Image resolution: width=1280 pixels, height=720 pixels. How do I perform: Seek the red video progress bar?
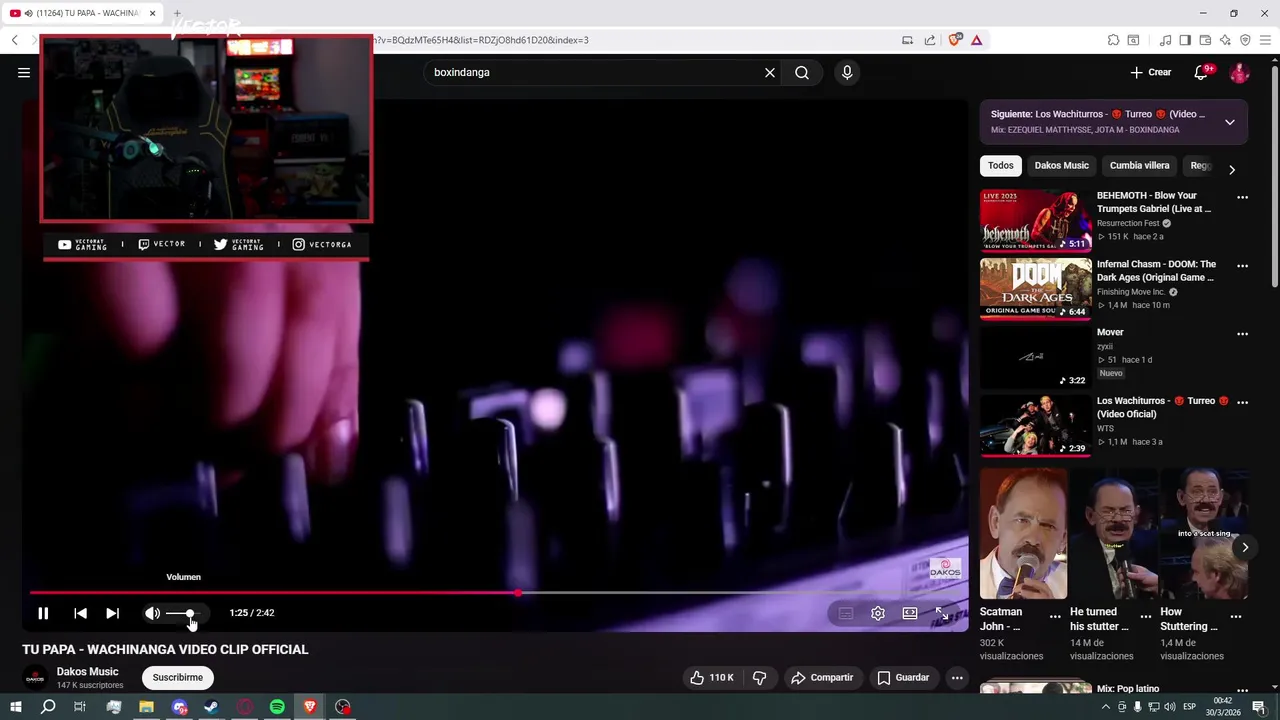(x=498, y=593)
